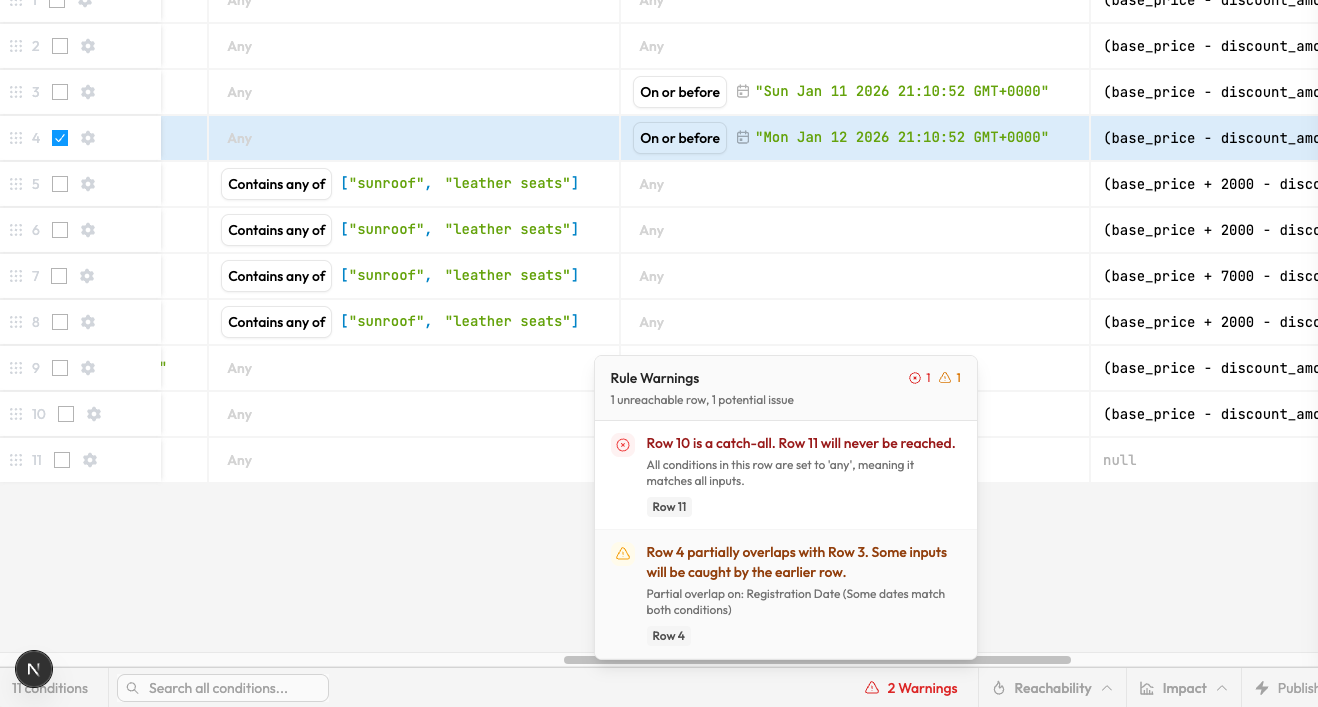1318x707 pixels.
Task: Click calendar icon beside Sun Jan 11 date
Action: point(743,92)
